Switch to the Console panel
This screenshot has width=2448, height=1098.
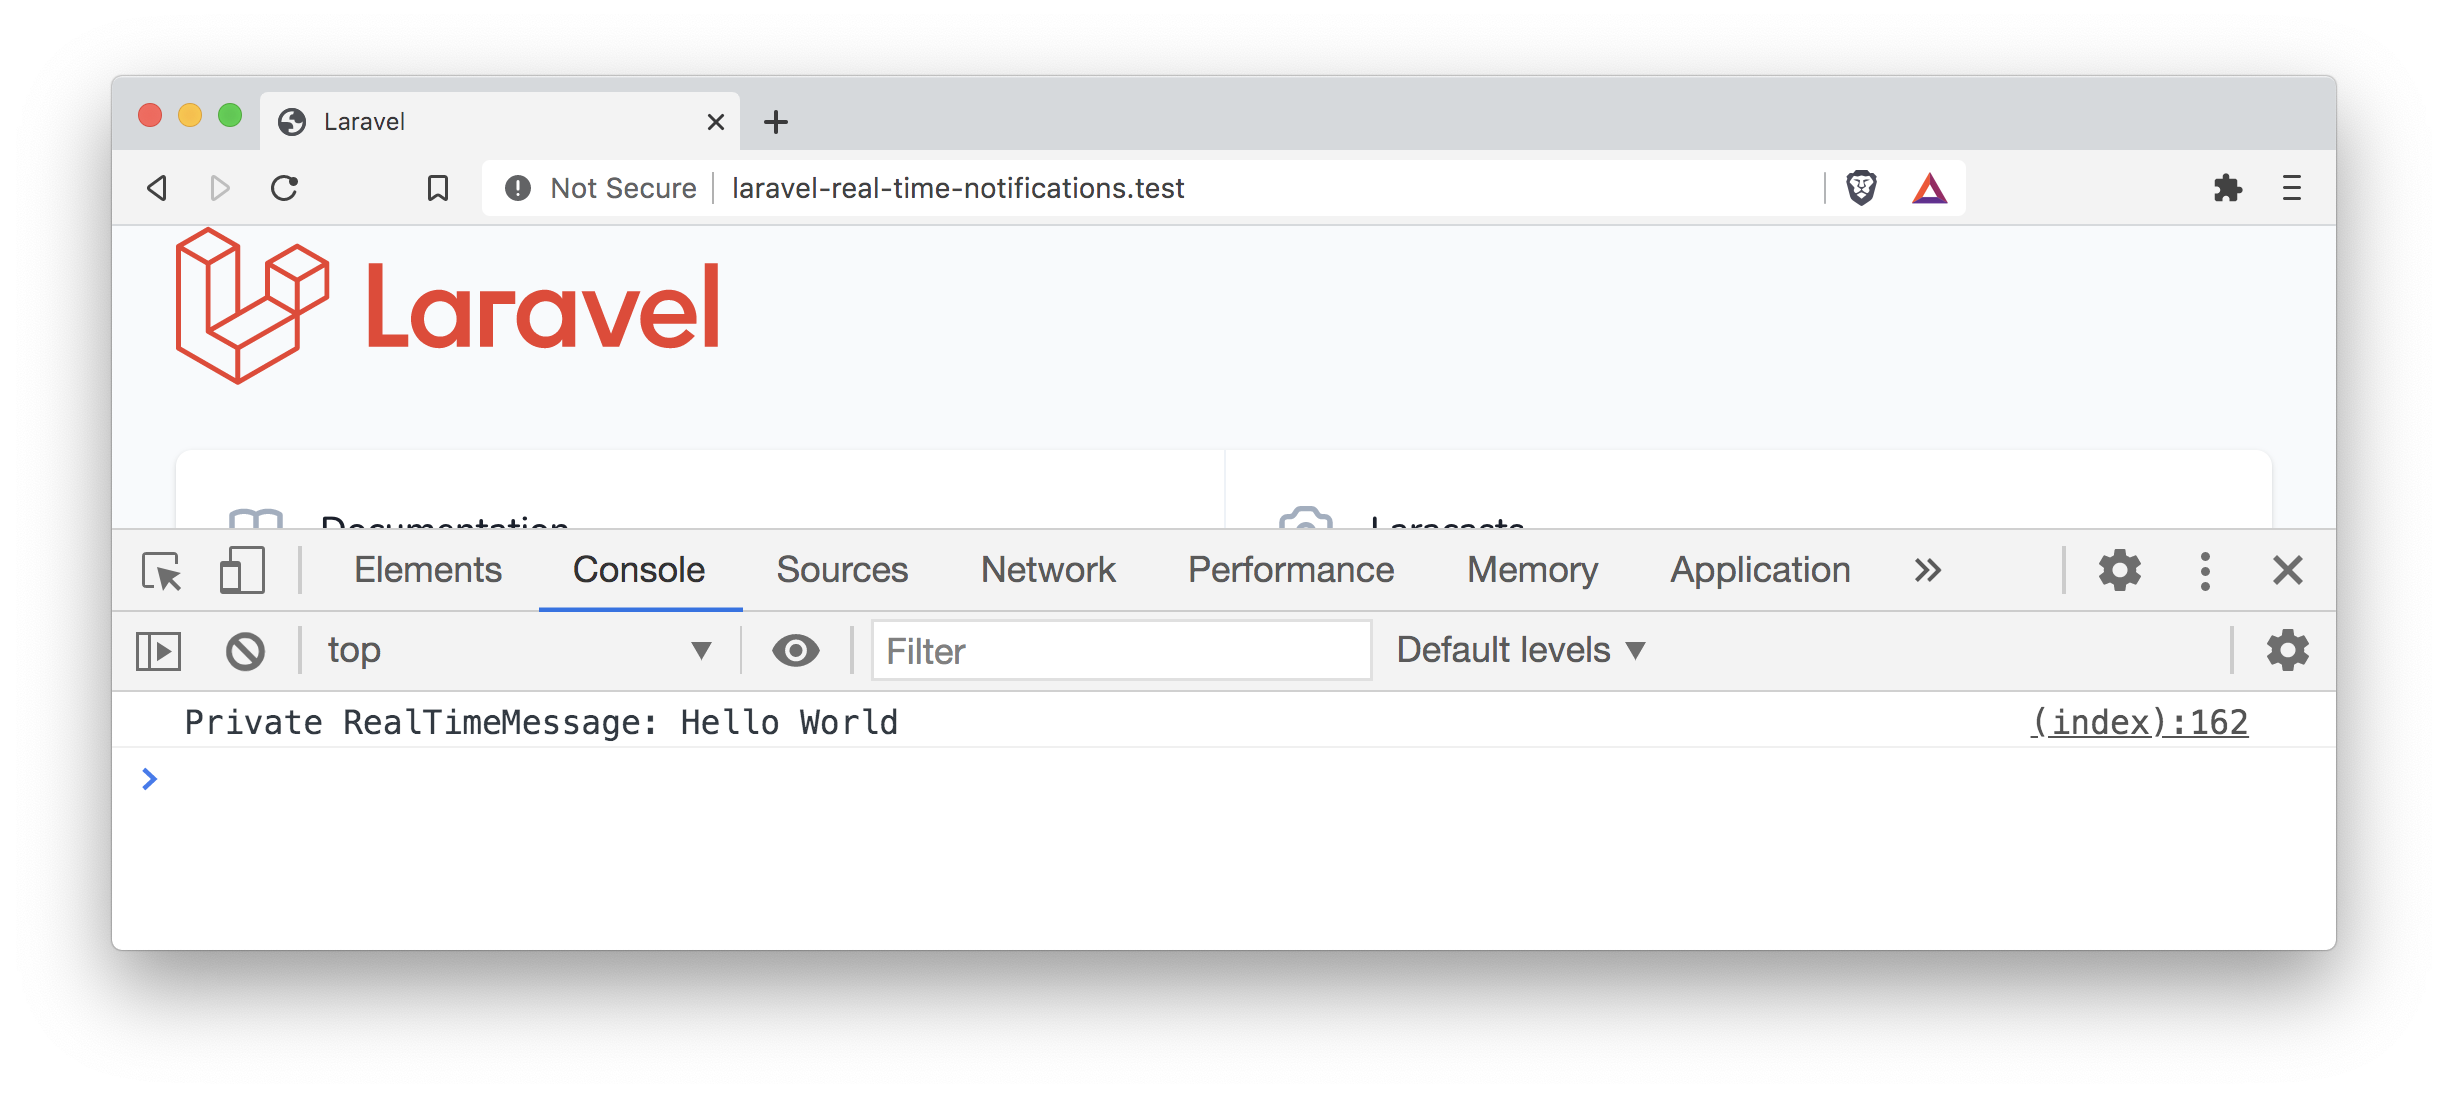639,570
